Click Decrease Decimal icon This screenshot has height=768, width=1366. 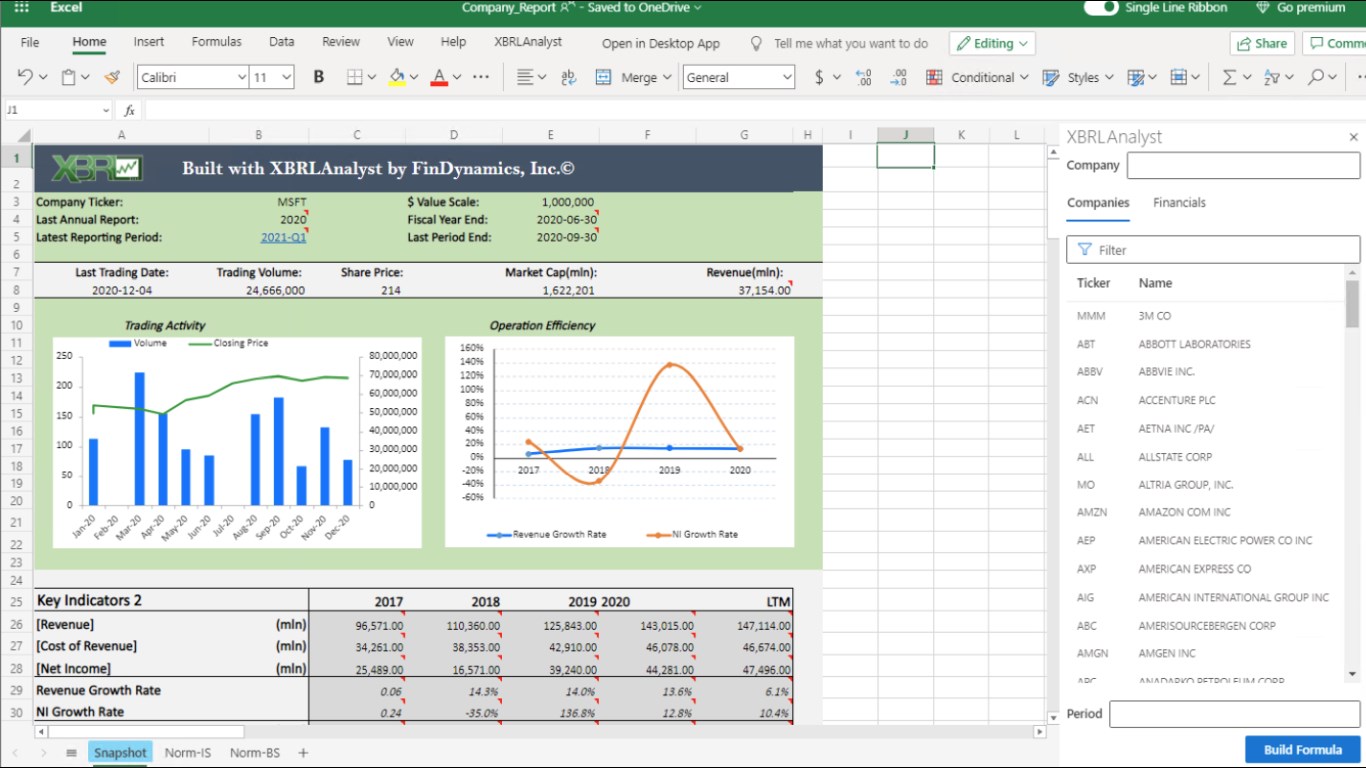[x=898, y=77]
